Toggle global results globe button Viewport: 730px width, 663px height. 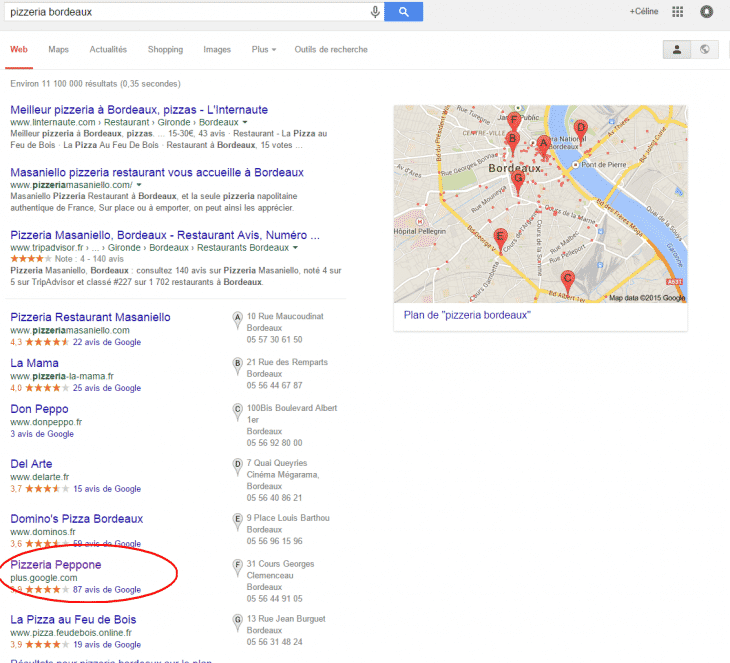(x=705, y=49)
